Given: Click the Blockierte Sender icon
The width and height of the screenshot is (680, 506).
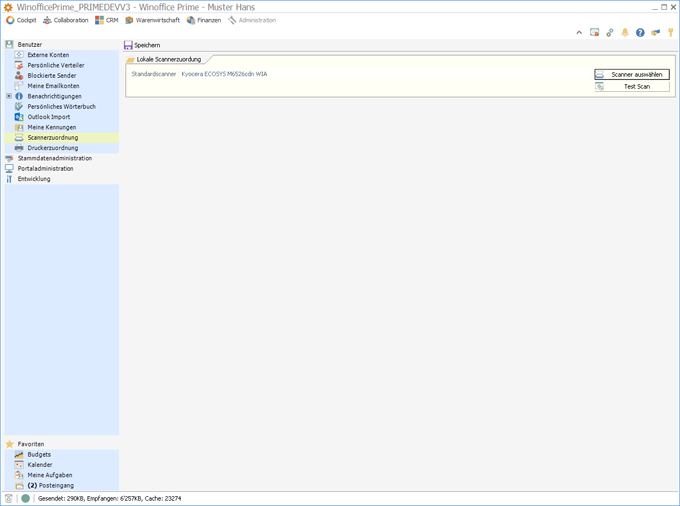Looking at the screenshot, I should click(x=19, y=75).
